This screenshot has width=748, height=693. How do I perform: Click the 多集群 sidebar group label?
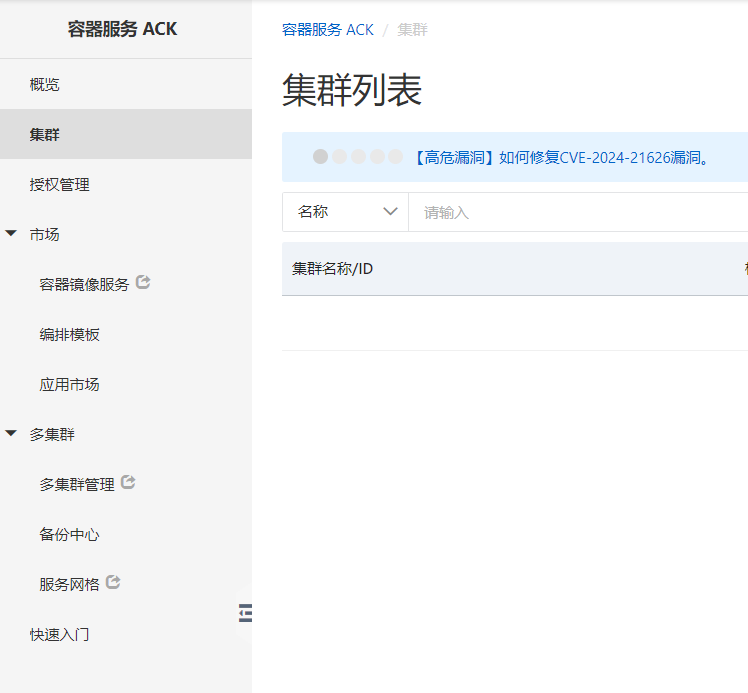click(52, 434)
